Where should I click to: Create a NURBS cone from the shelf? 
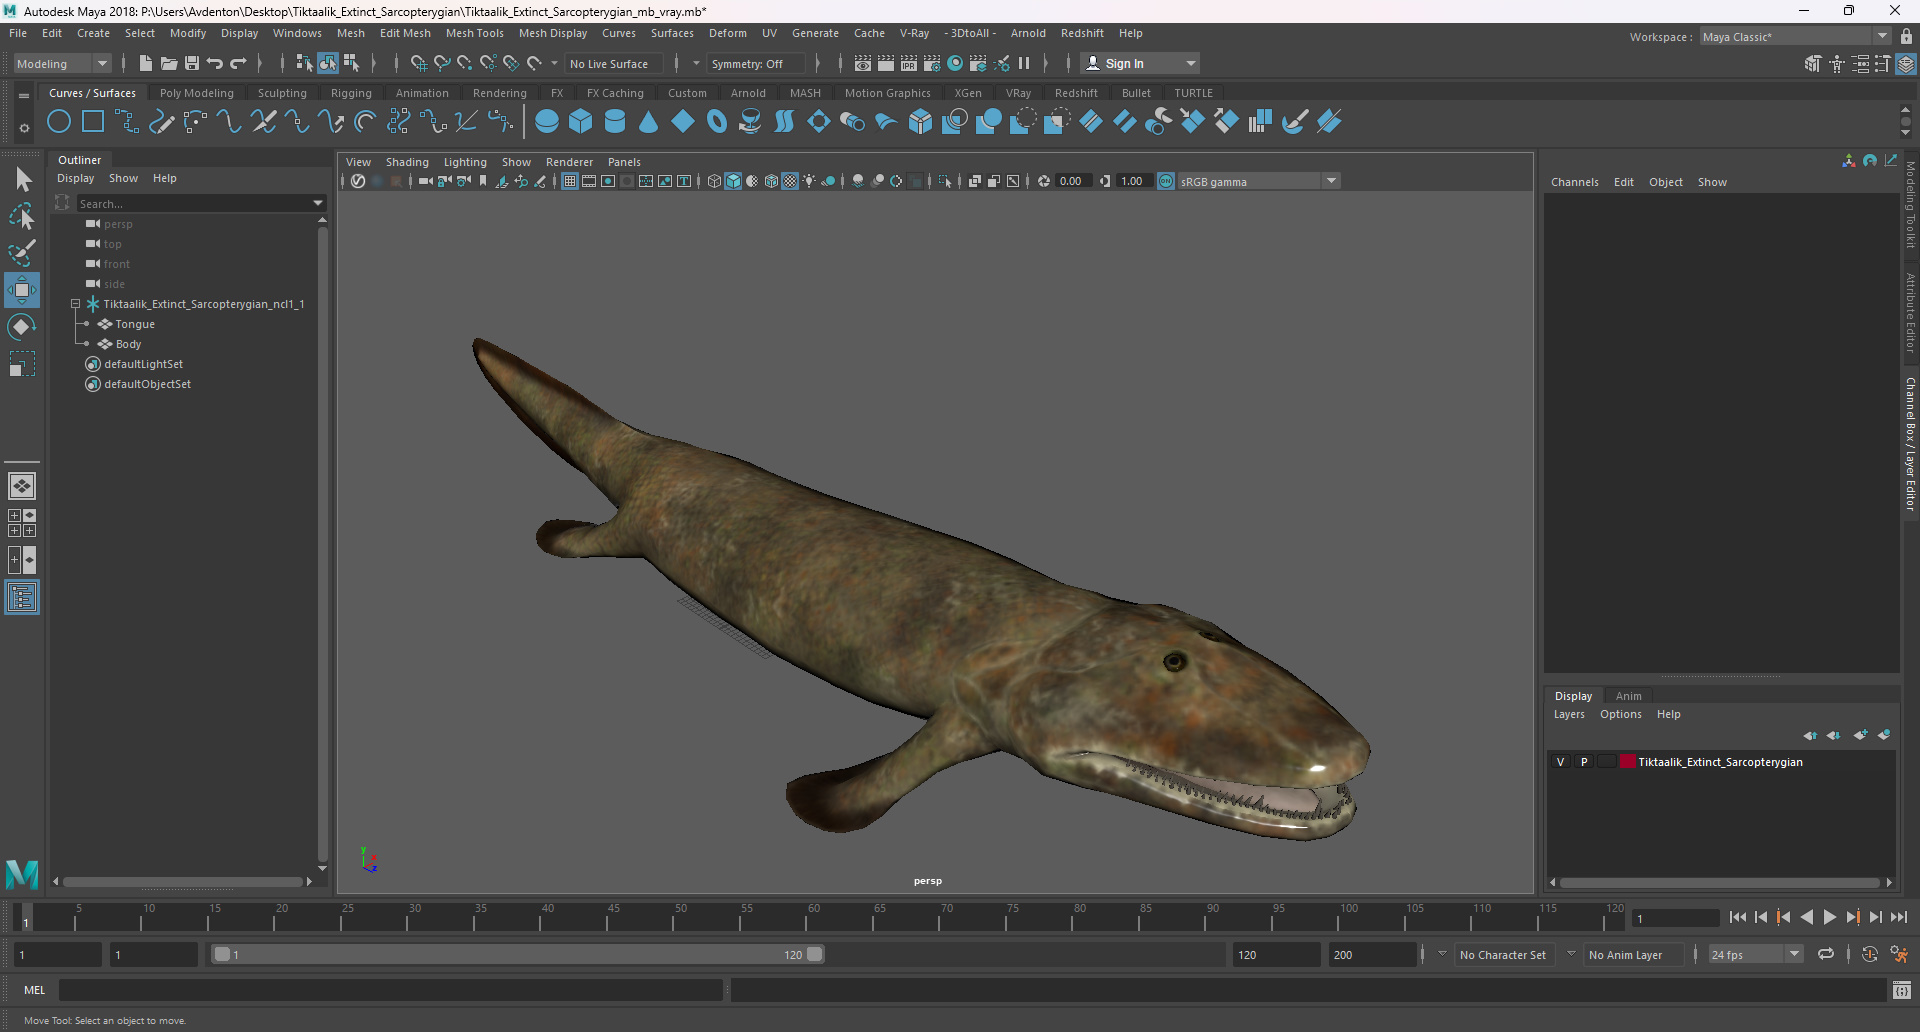(649, 122)
